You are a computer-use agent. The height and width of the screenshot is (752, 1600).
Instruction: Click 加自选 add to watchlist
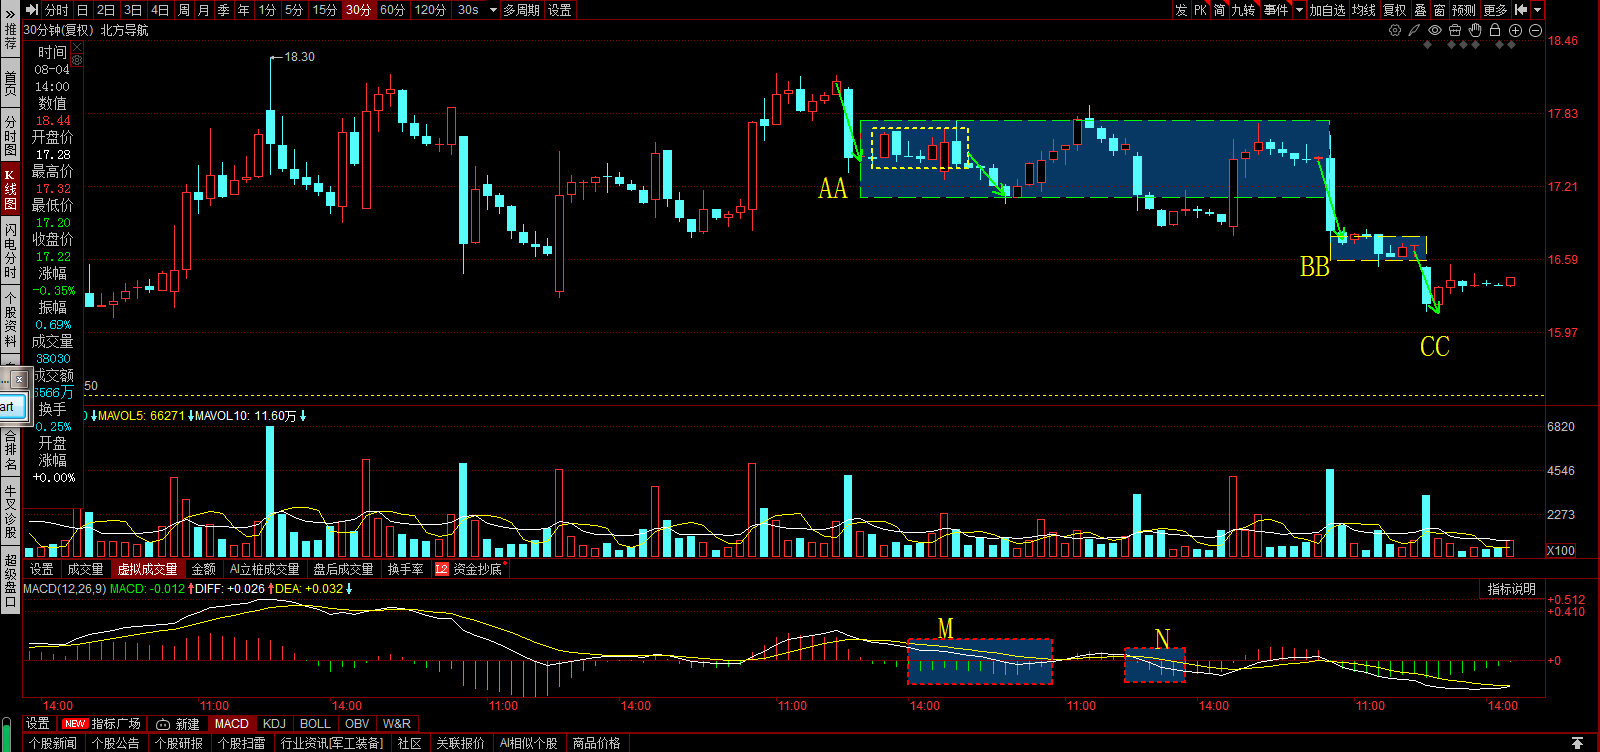pos(1328,9)
